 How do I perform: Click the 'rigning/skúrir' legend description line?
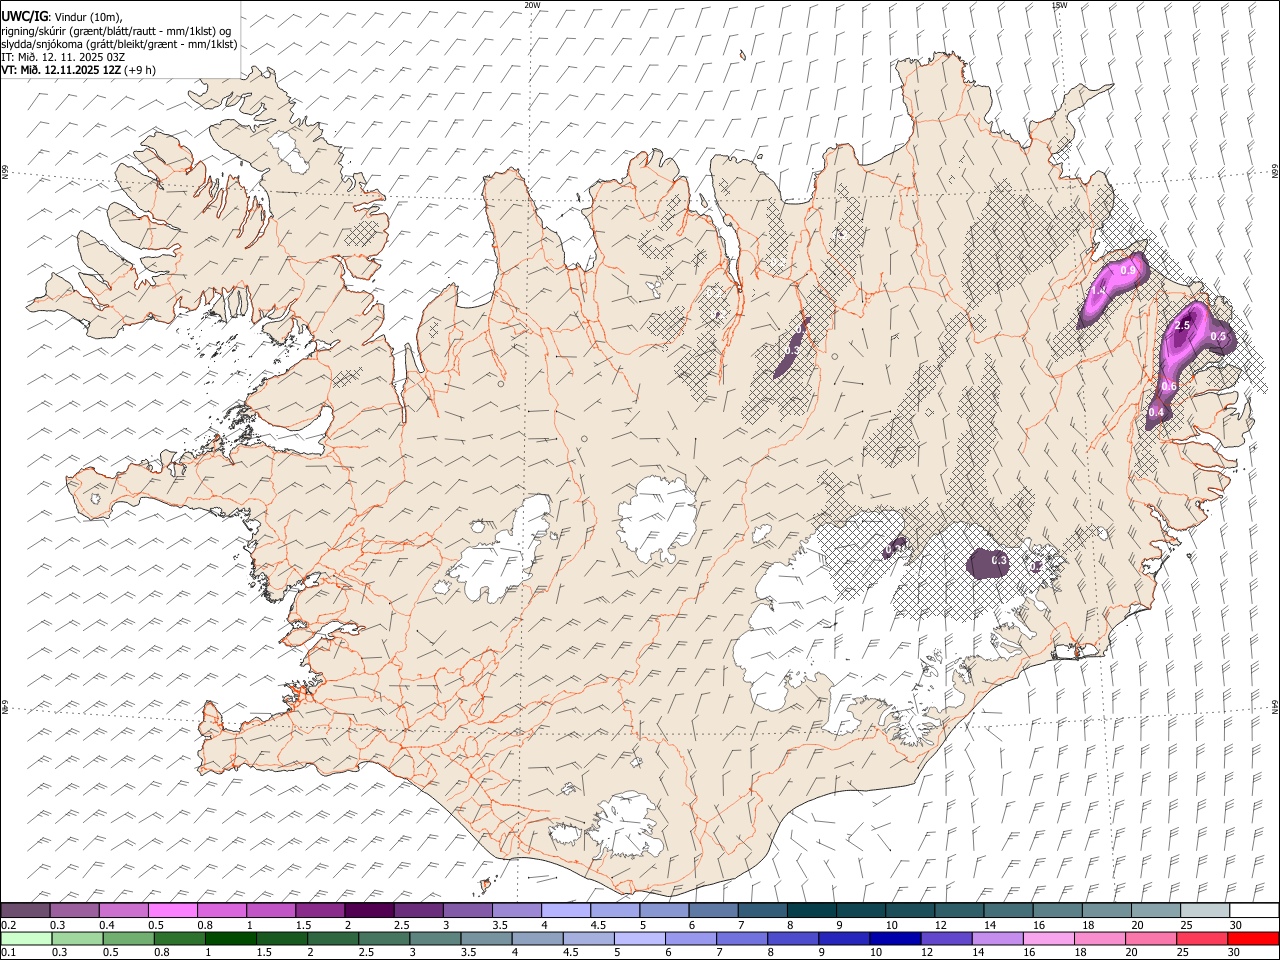(115, 31)
